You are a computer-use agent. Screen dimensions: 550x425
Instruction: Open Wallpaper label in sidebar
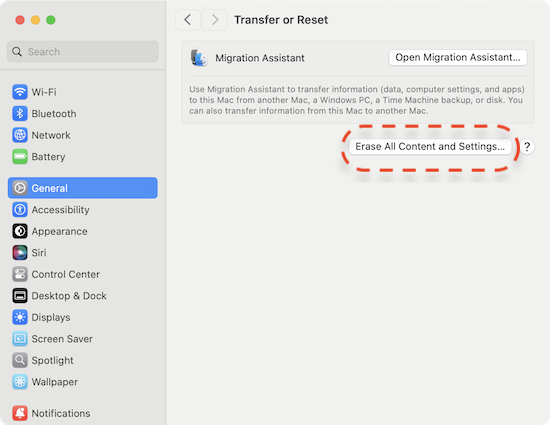(55, 382)
